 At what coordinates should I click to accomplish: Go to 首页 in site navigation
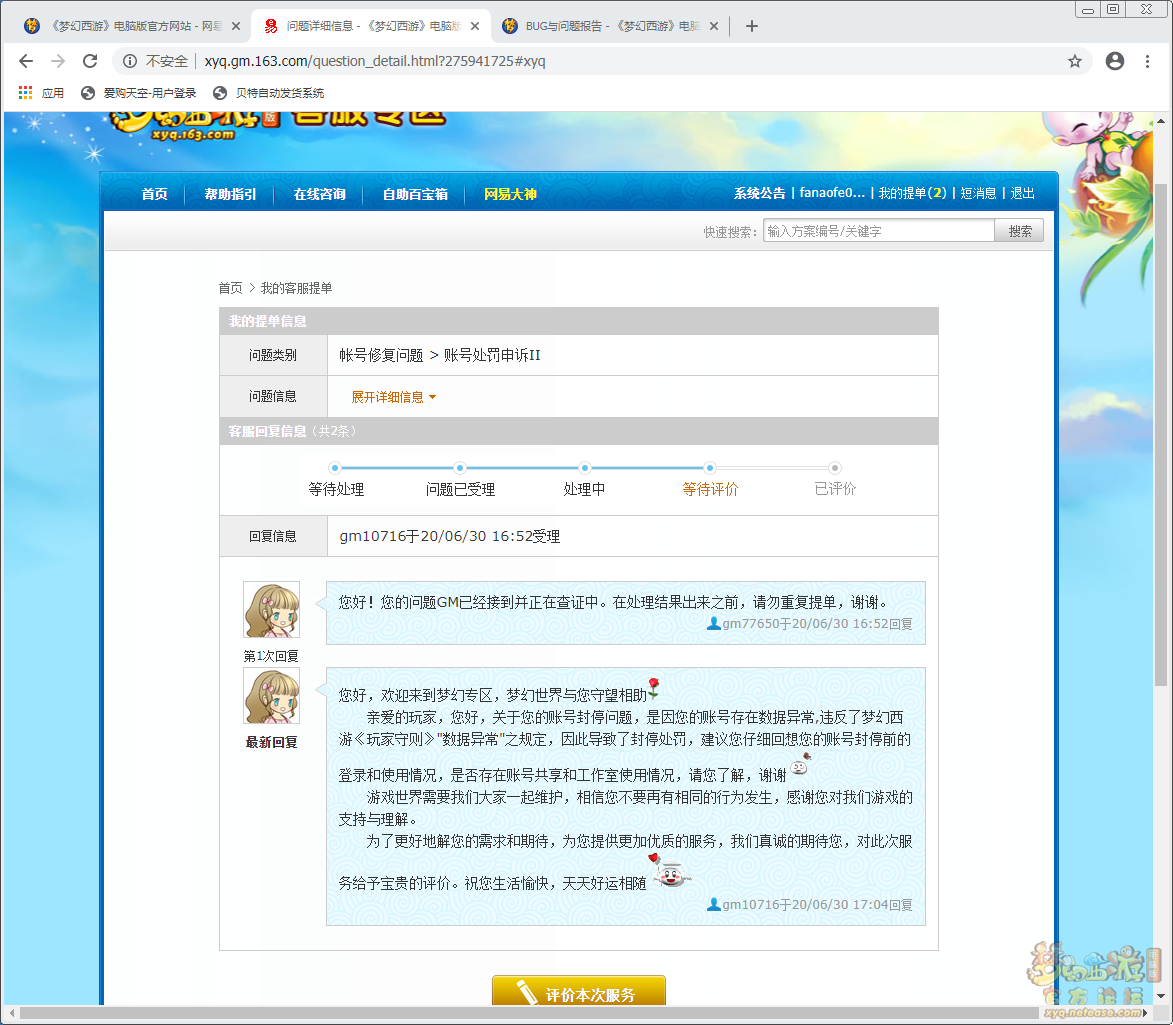tap(154, 194)
